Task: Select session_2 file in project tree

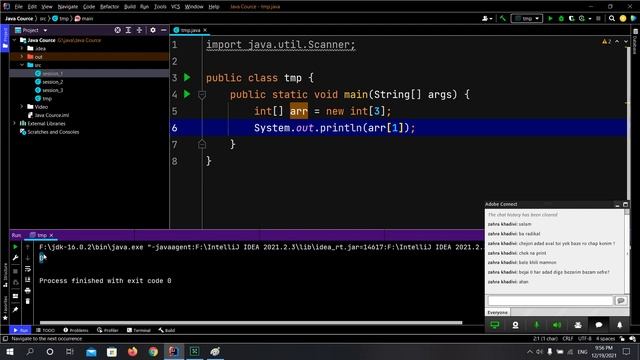Action: pyautogui.click(x=52, y=82)
